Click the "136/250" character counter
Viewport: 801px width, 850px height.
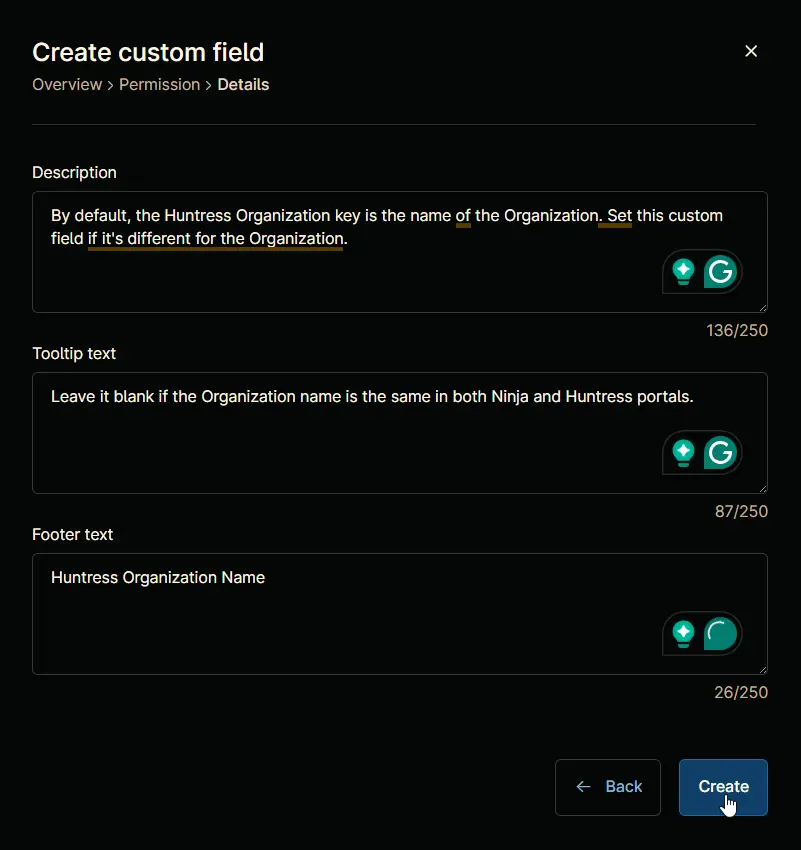737,331
